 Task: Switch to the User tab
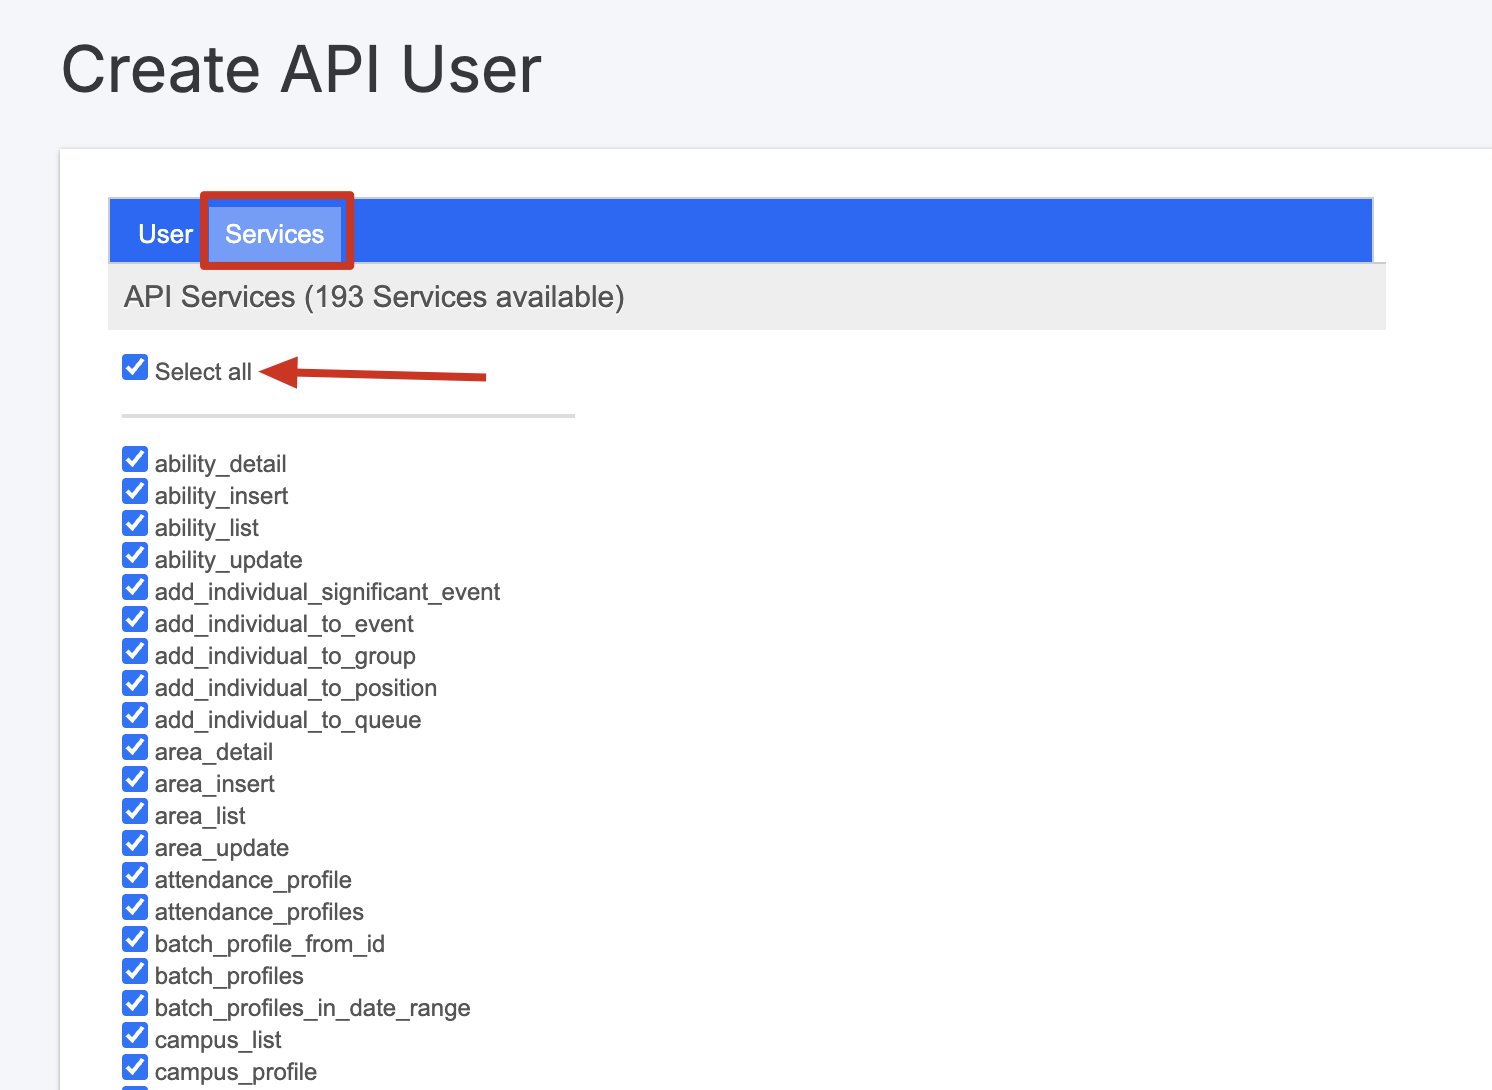pos(165,234)
